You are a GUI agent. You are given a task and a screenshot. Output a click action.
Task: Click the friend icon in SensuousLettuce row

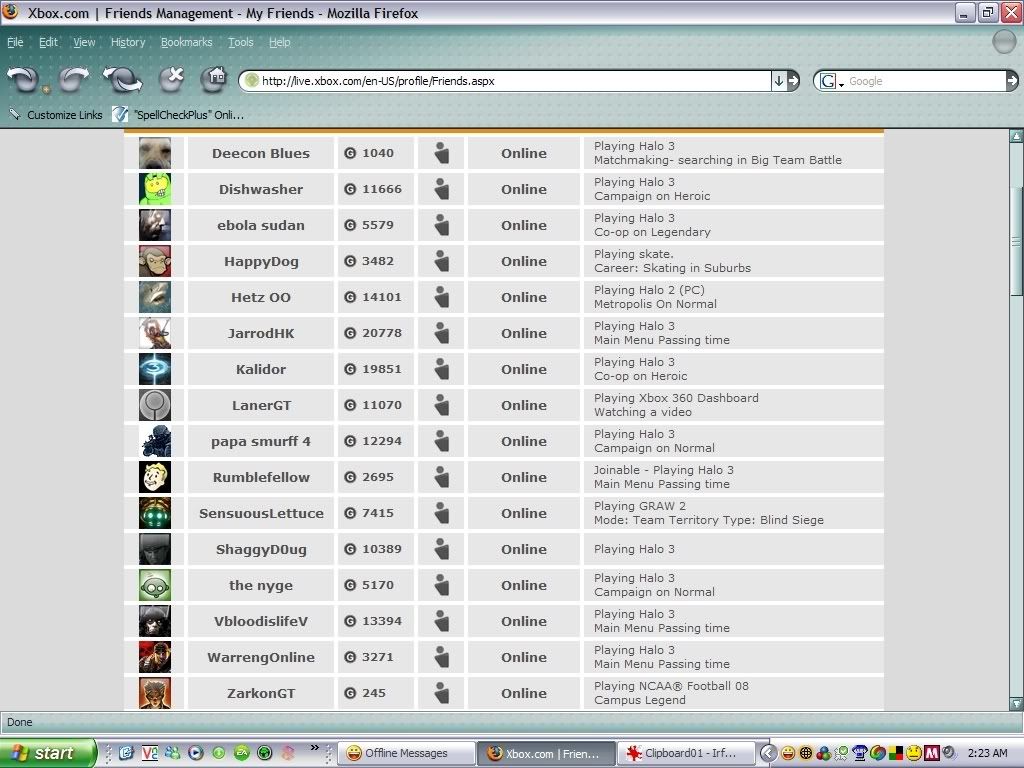442,513
